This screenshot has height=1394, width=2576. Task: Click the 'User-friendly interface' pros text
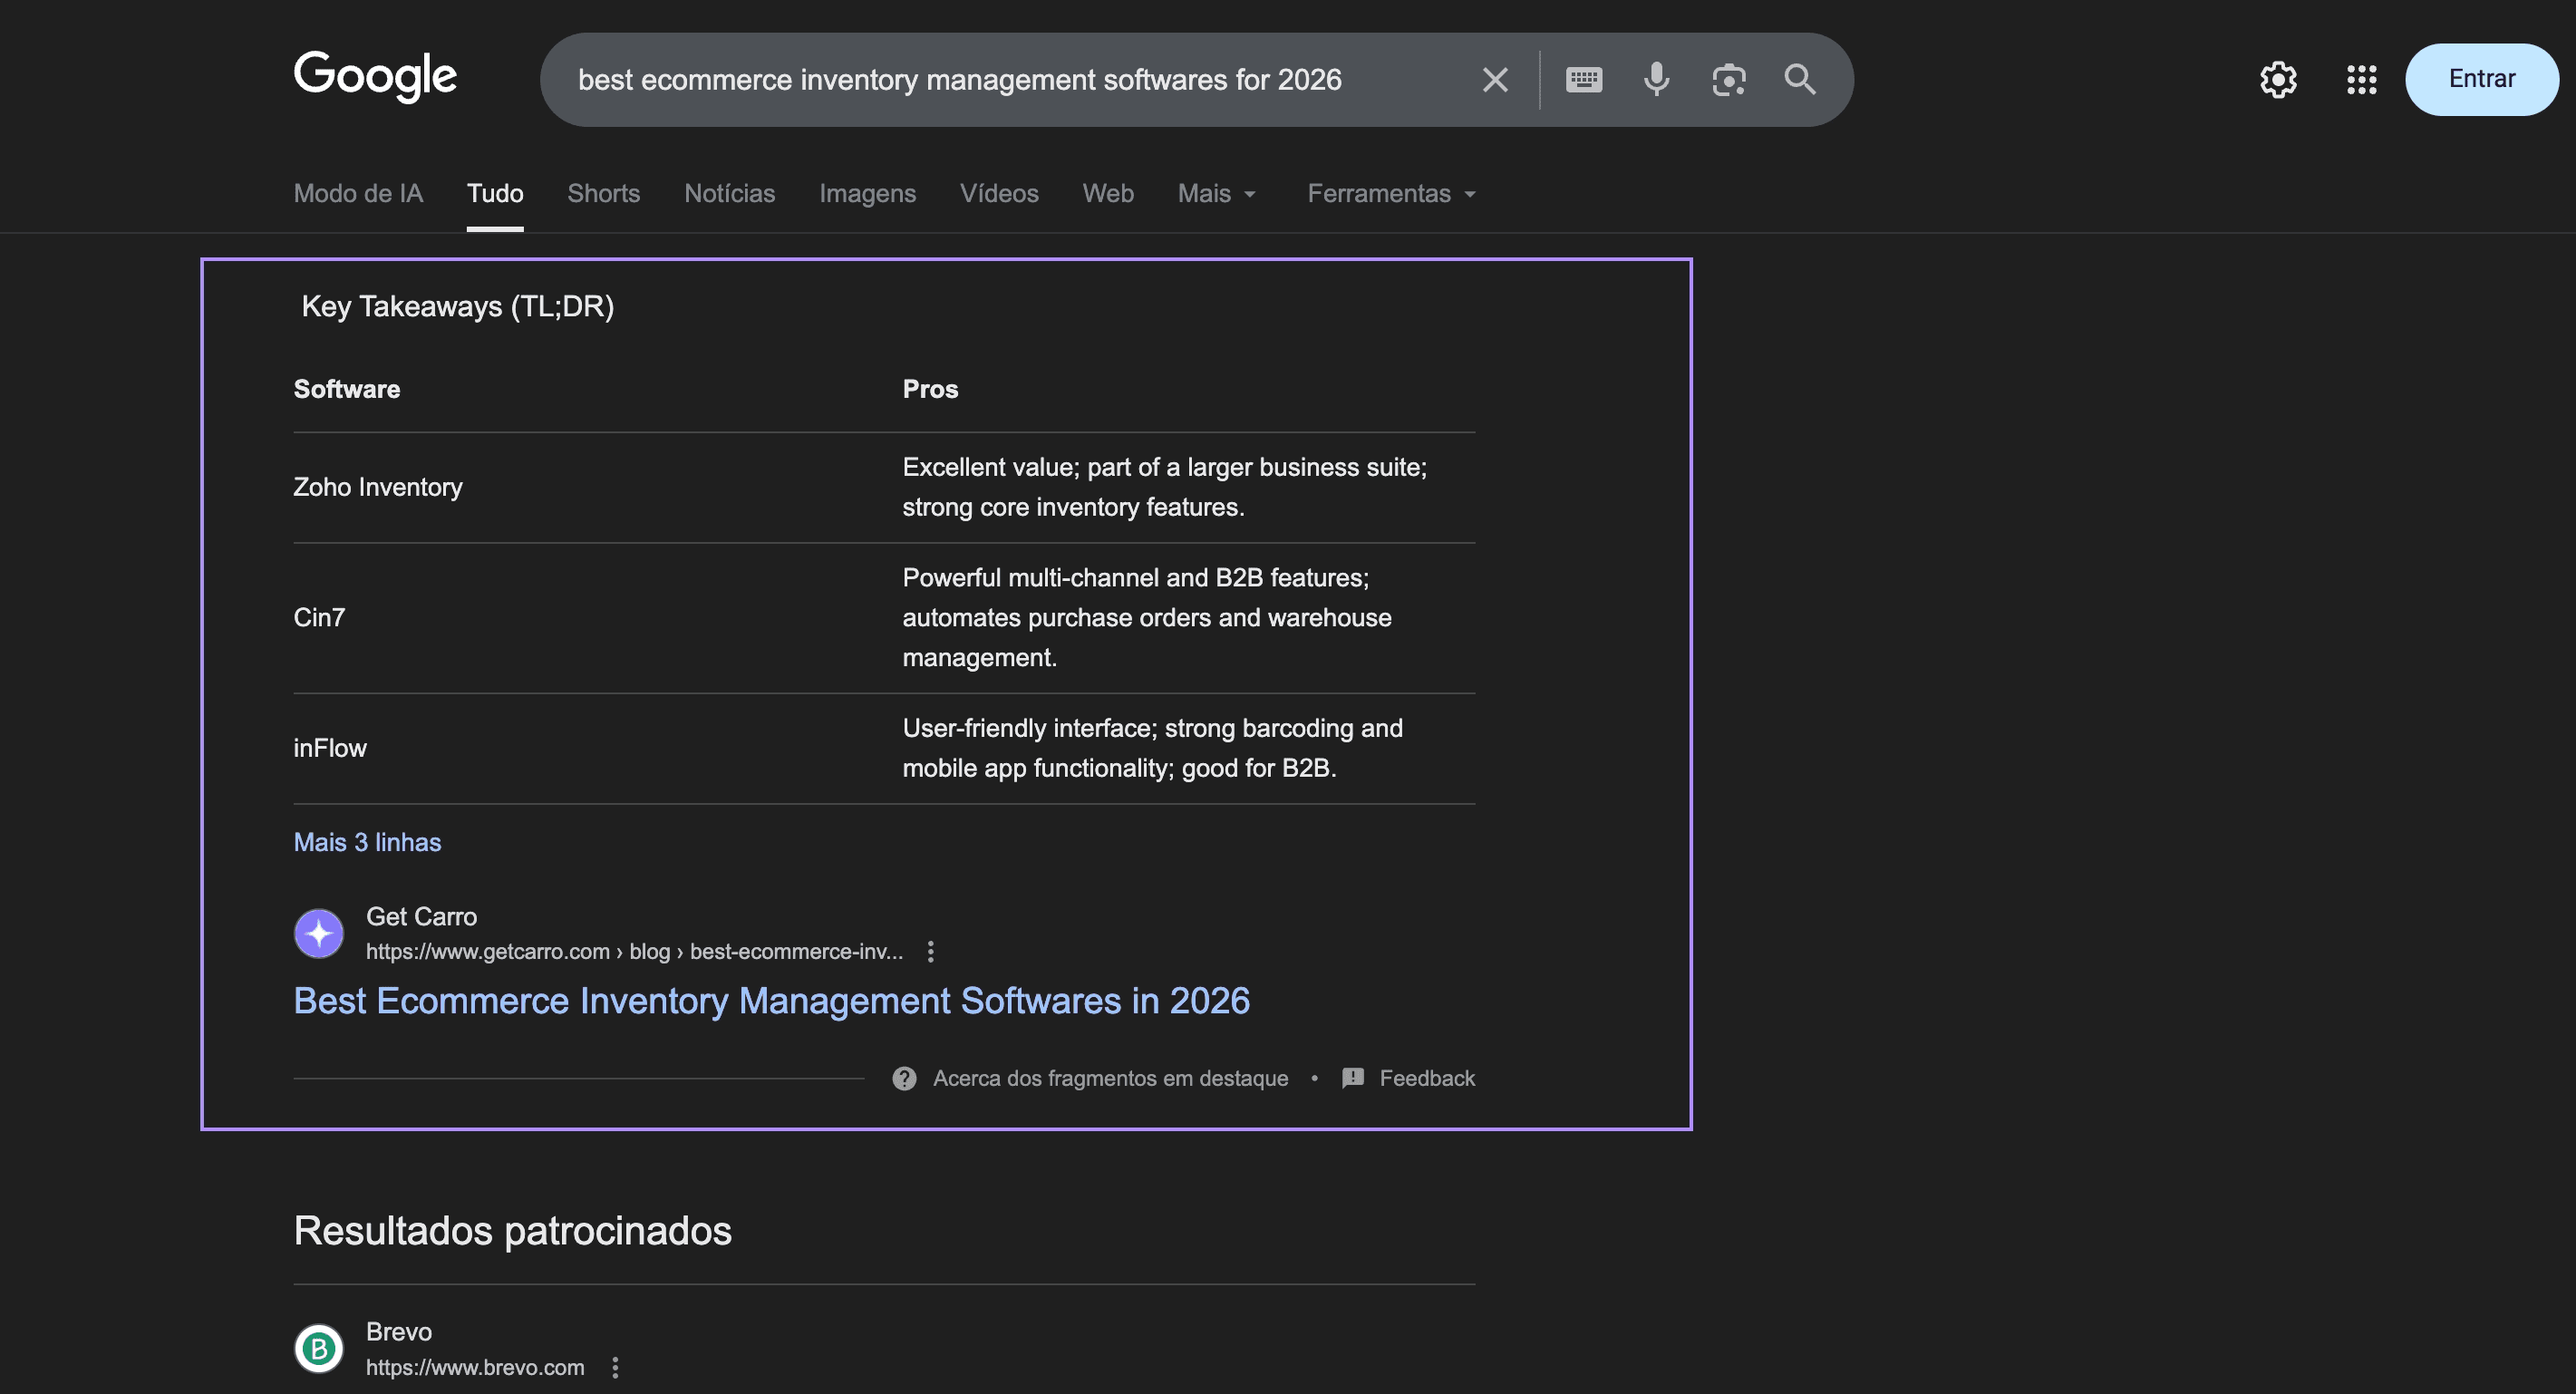coord(1153,748)
